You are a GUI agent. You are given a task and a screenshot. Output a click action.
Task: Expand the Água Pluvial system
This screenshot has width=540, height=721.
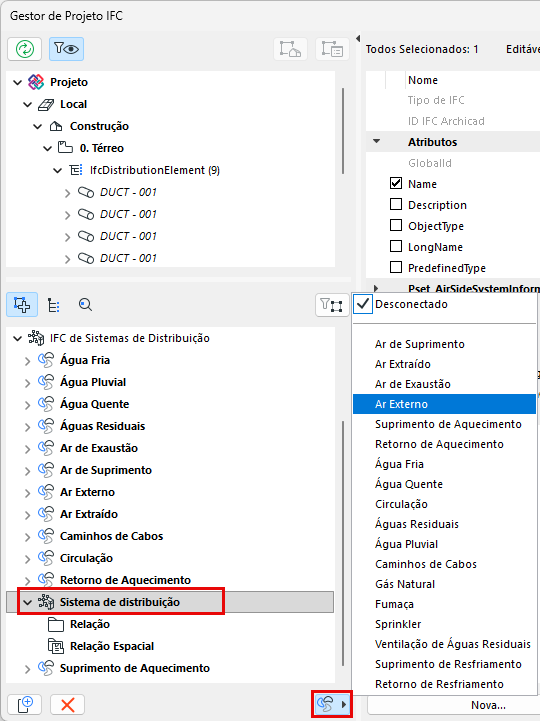pyautogui.click(x=28, y=383)
